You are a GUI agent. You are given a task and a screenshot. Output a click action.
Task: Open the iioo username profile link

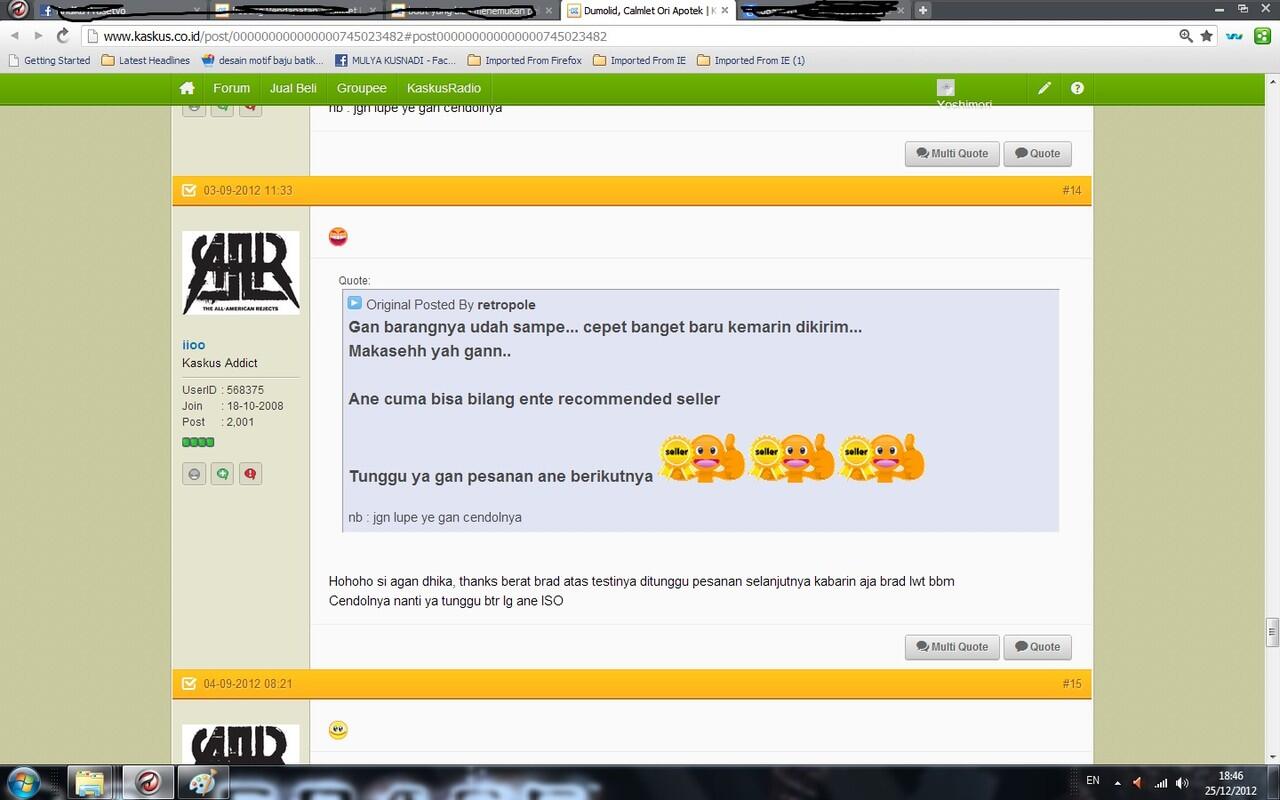click(193, 345)
